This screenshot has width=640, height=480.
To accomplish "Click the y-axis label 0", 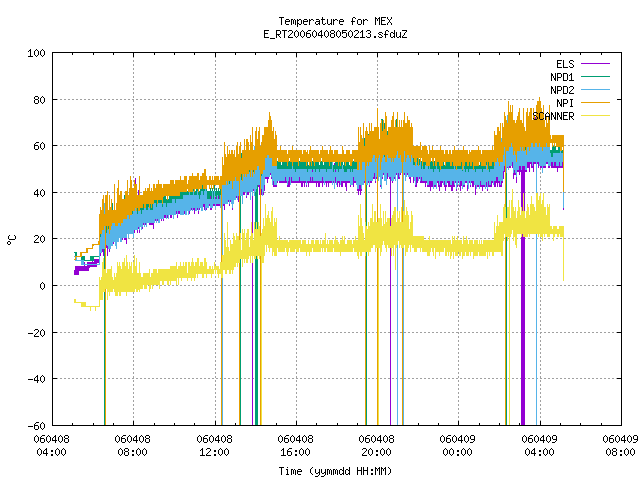I will click(42, 286).
